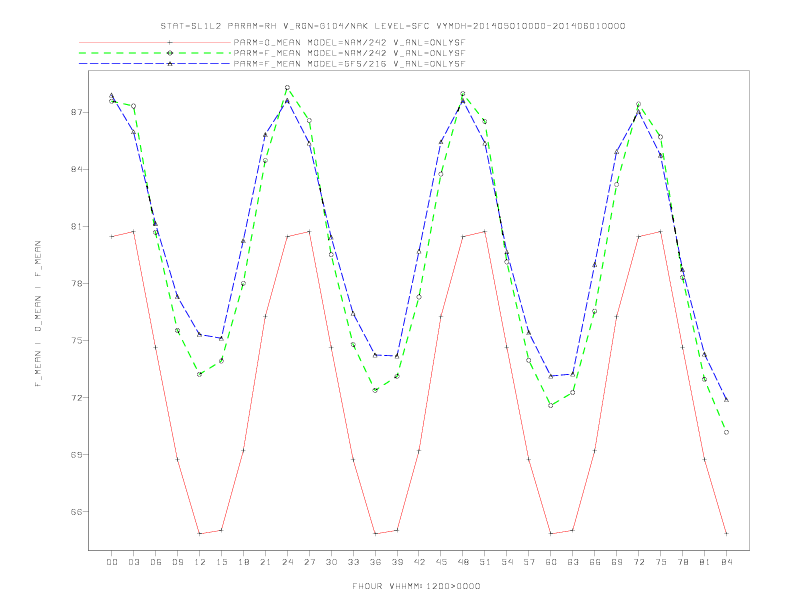Click x-axis forecast hour label 12

point(200,562)
